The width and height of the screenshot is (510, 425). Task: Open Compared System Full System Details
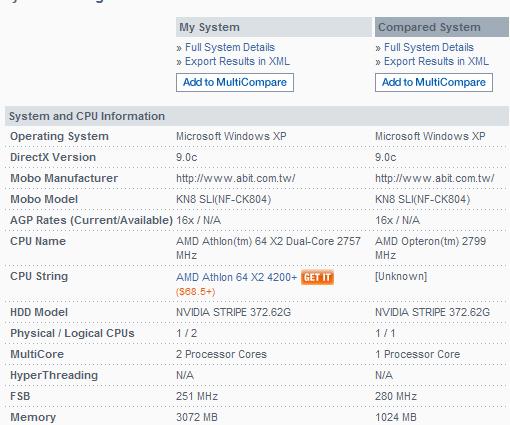[429, 47]
